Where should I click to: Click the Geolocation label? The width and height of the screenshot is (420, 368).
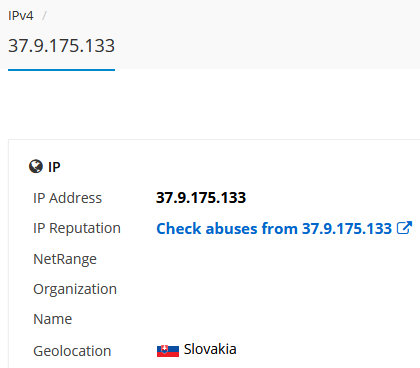pyautogui.click(x=72, y=351)
